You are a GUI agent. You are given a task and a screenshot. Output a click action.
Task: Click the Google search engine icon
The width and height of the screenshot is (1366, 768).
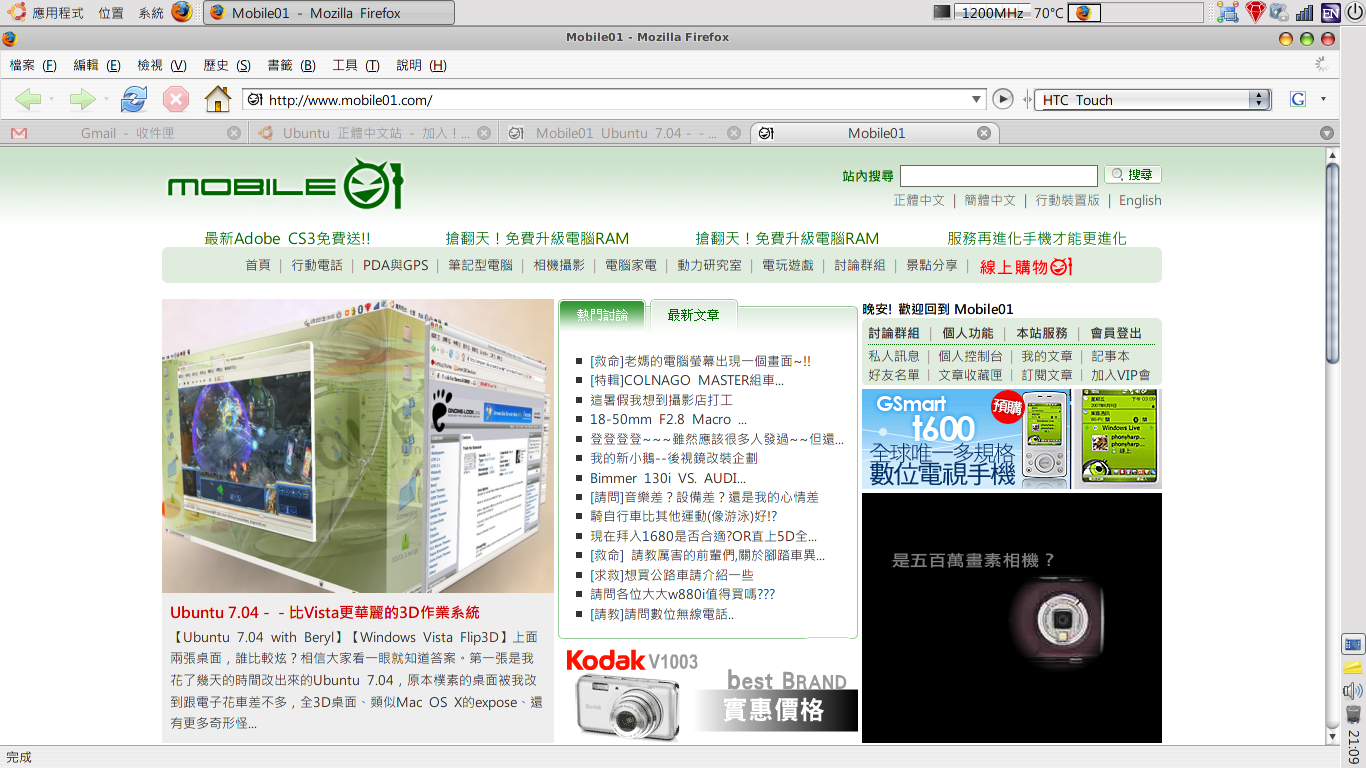coord(1298,99)
